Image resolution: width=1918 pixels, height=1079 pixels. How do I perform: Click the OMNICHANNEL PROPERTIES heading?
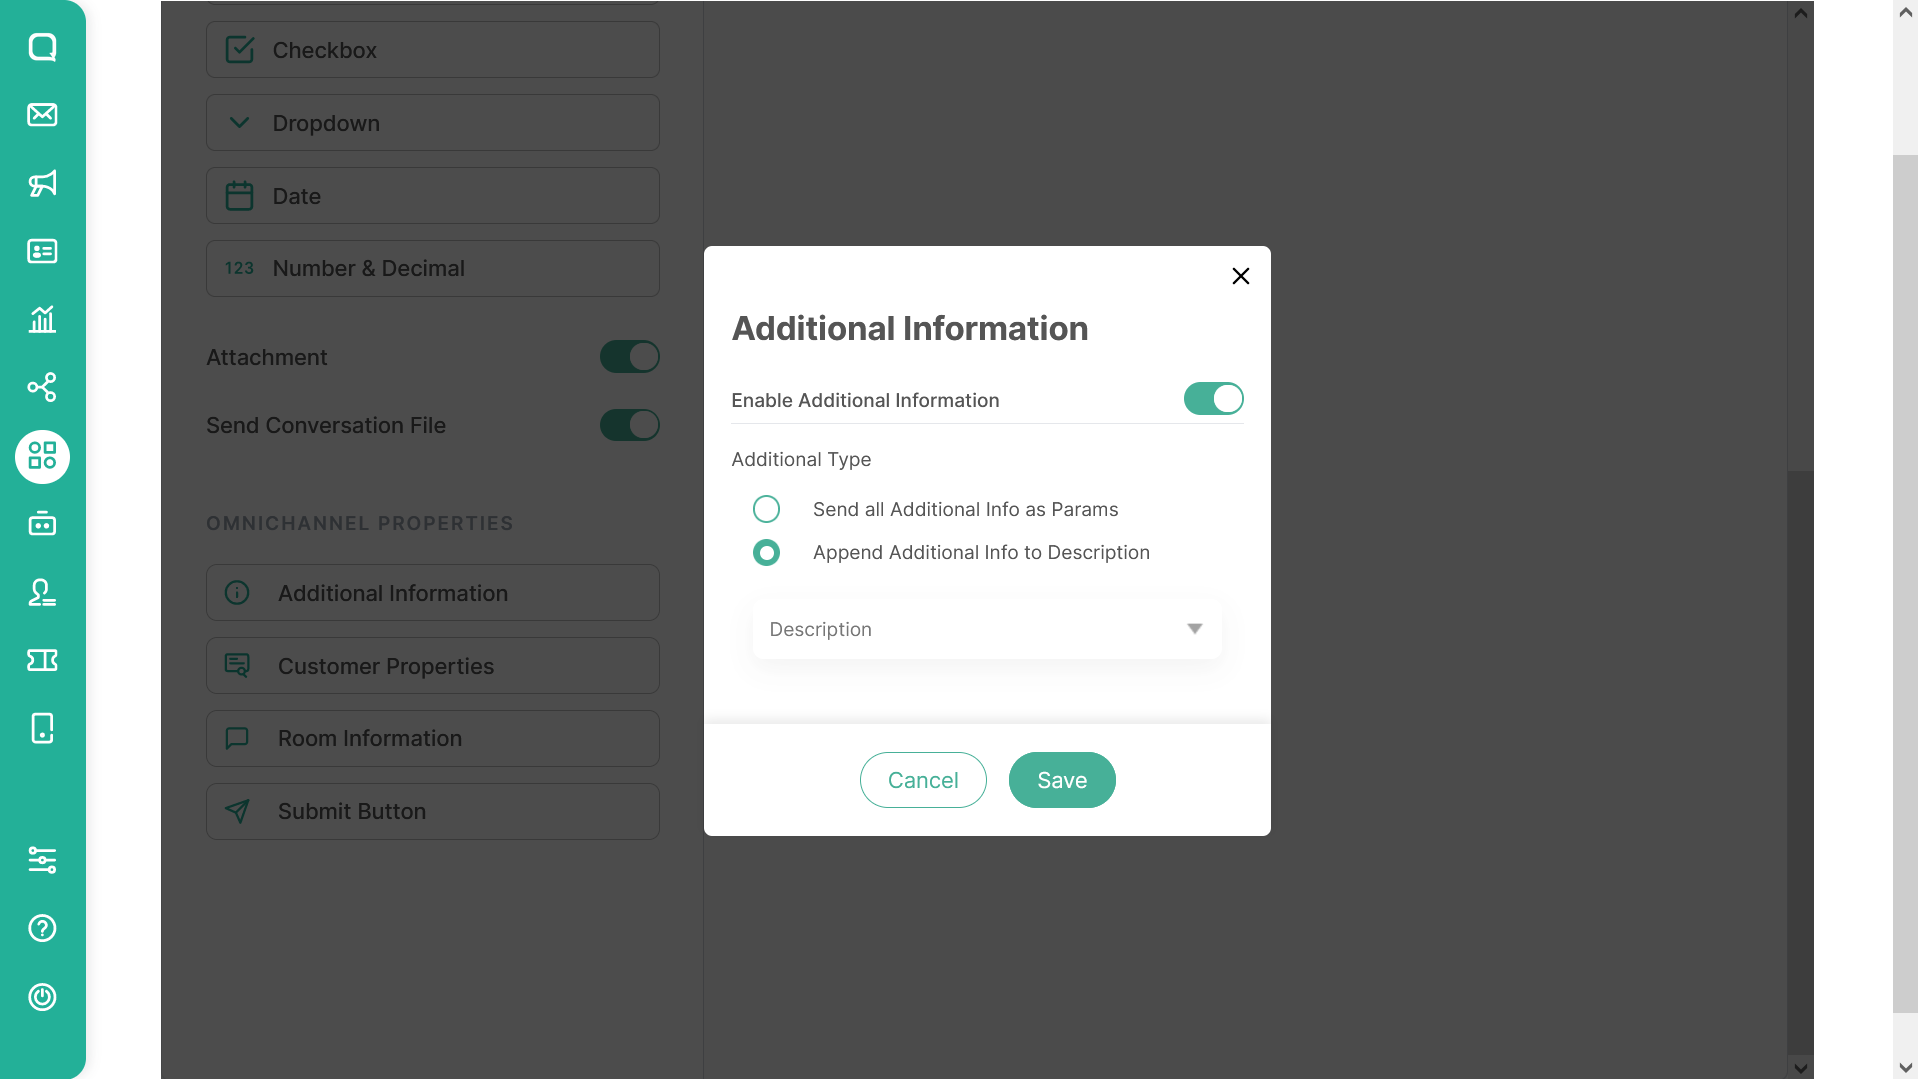[360, 523]
